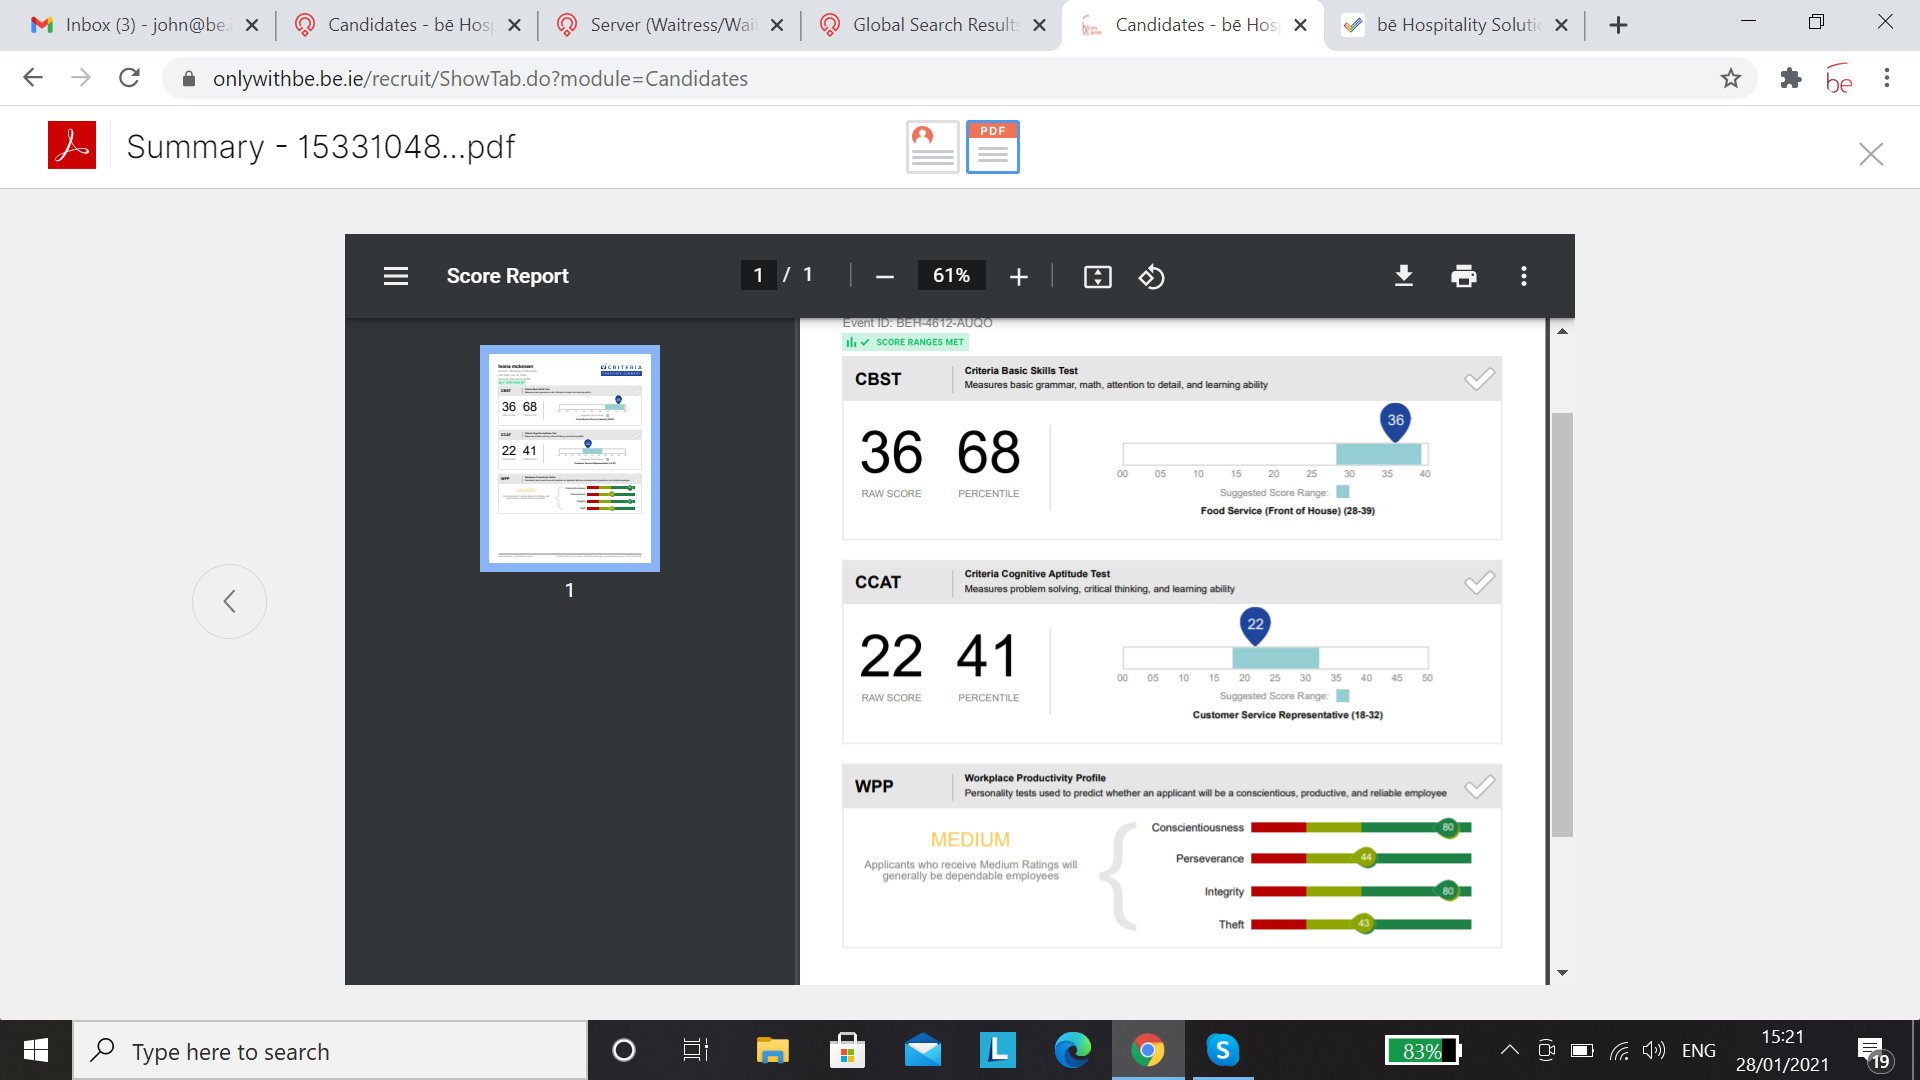The image size is (1920, 1080).
Task: Click the fit to page icon
Action: tap(1098, 277)
